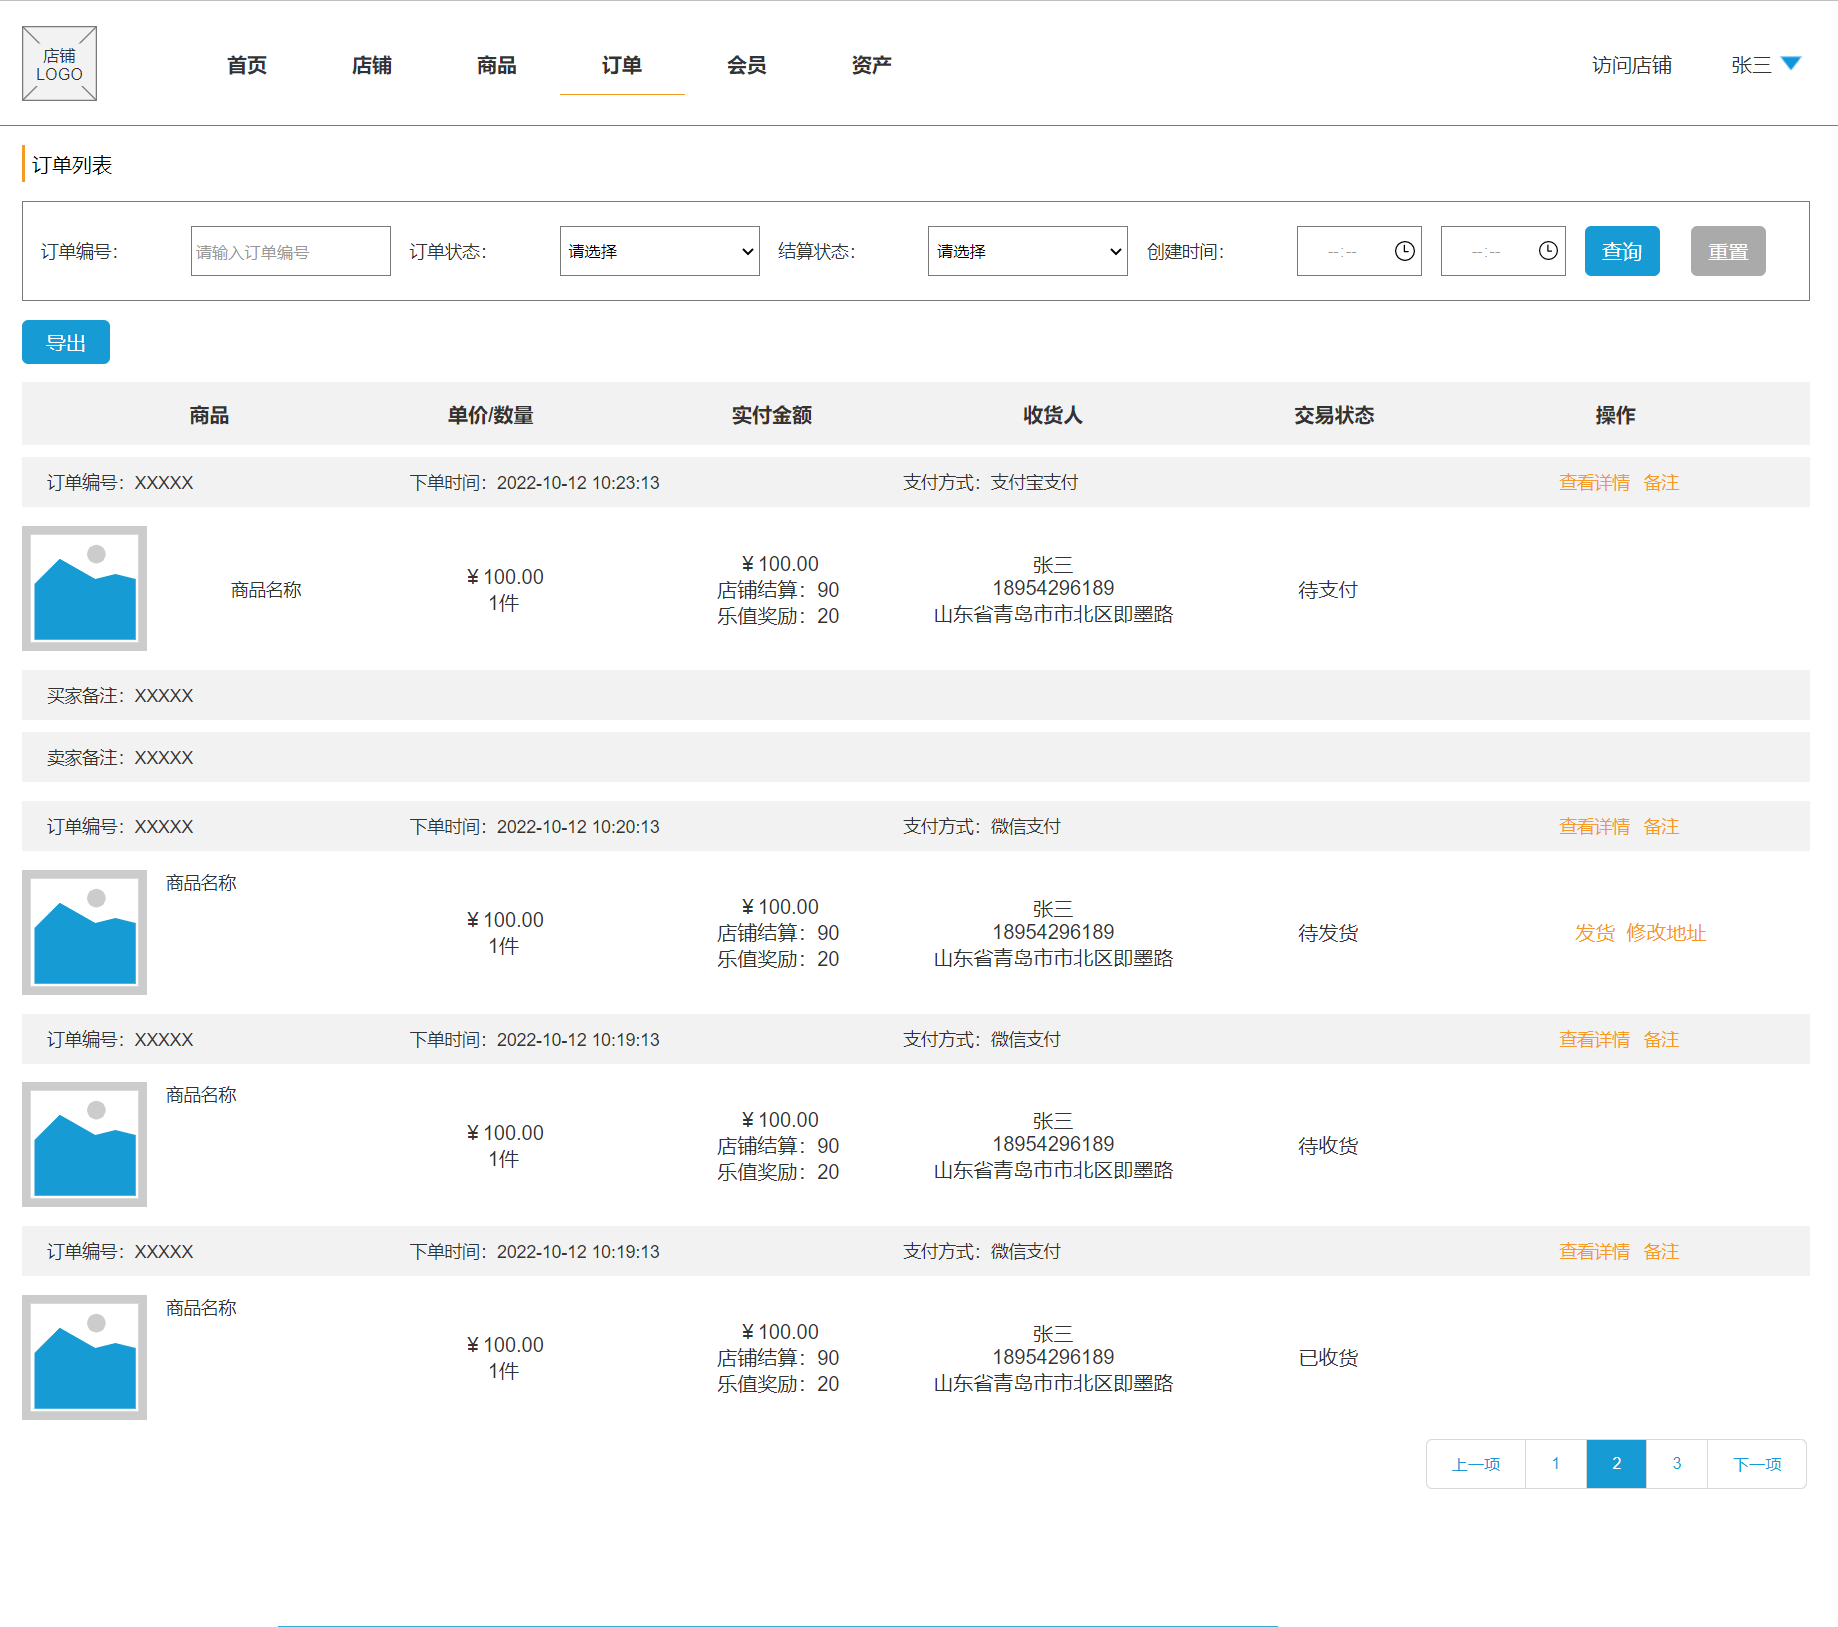Click the 已收货 status text
The height and width of the screenshot is (1627, 1838).
point(1328,1358)
